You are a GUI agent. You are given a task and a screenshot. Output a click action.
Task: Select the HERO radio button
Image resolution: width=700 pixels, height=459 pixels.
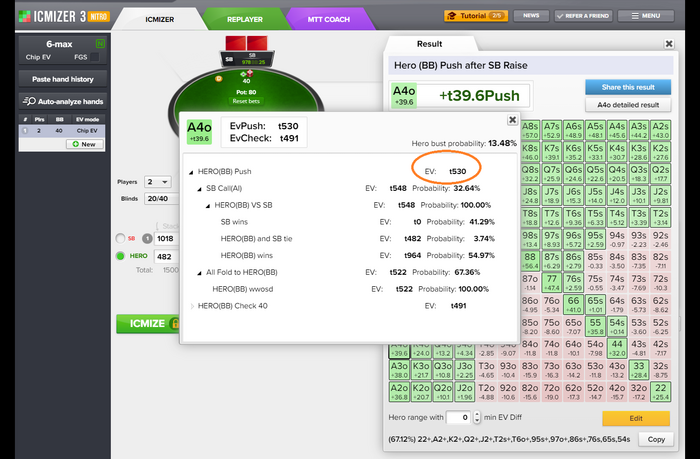[x=120, y=256]
